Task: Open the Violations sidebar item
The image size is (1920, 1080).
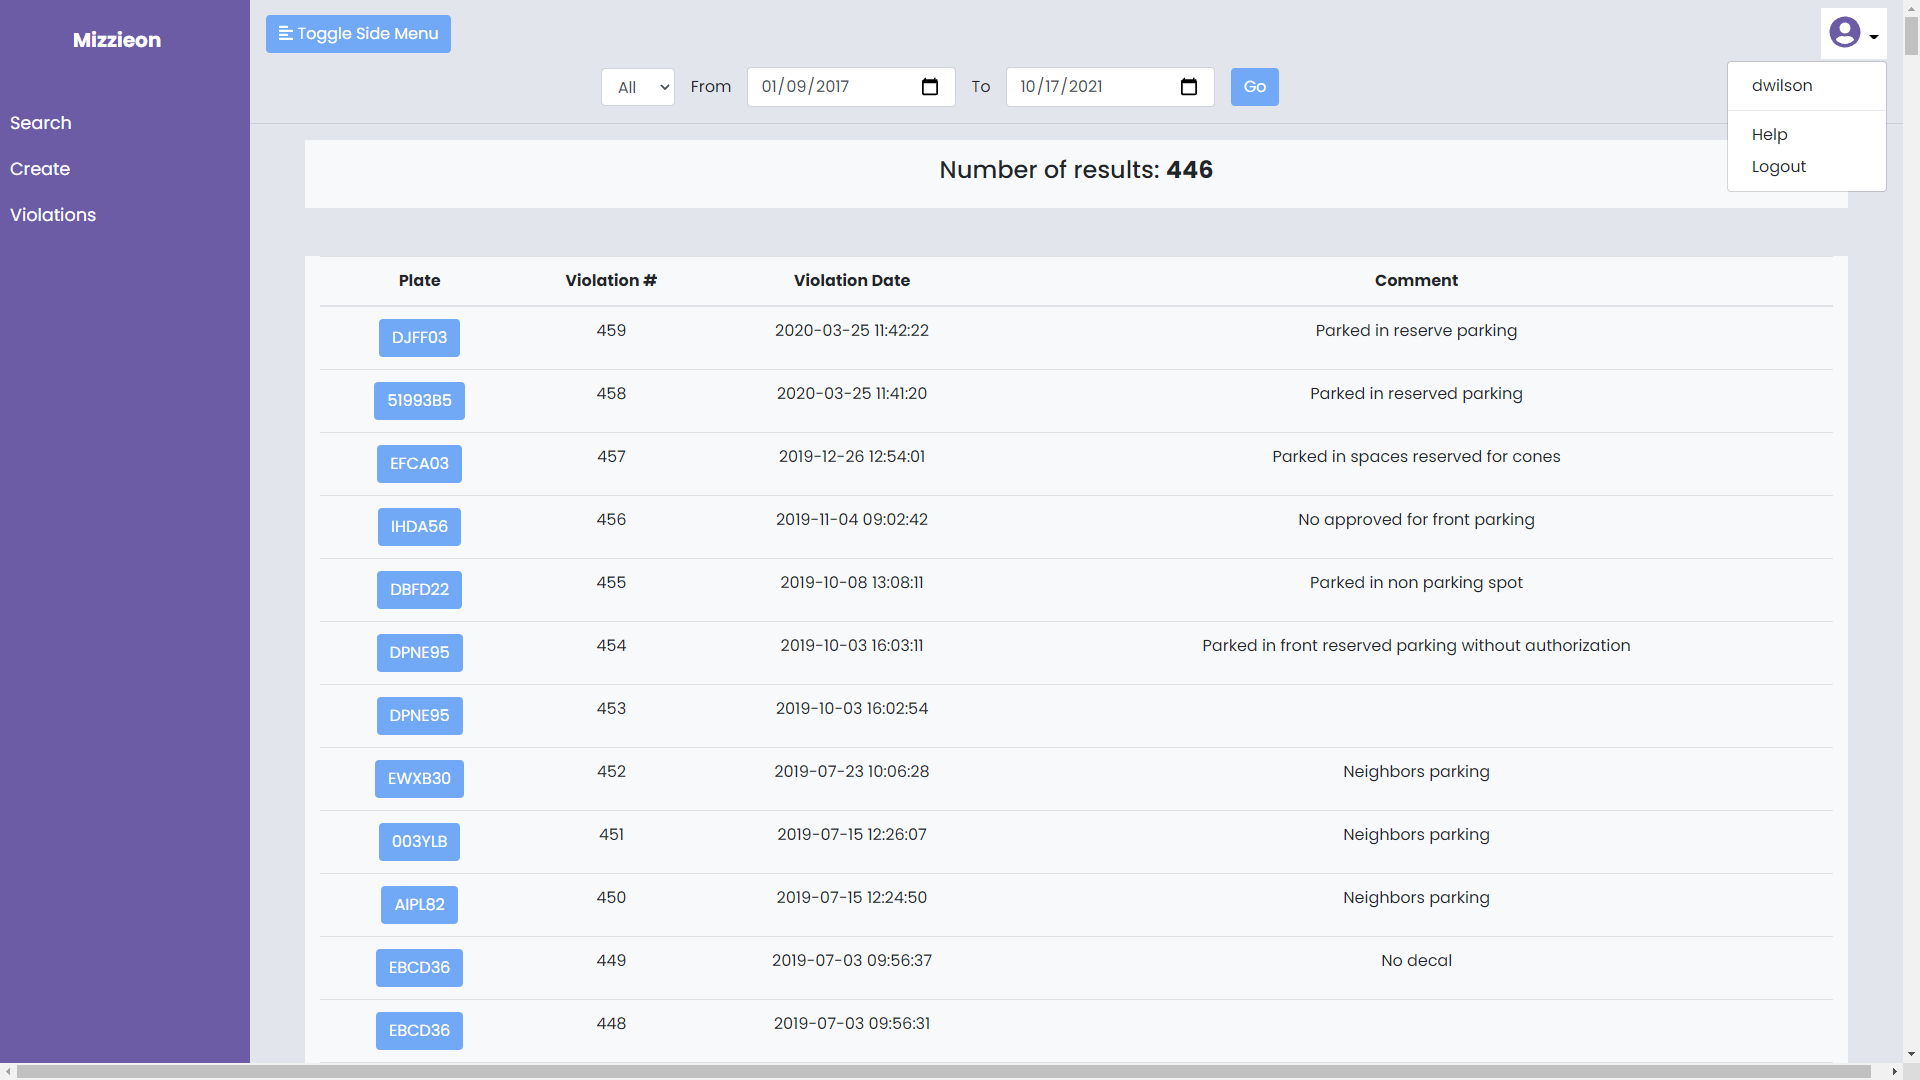Action: coord(53,215)
